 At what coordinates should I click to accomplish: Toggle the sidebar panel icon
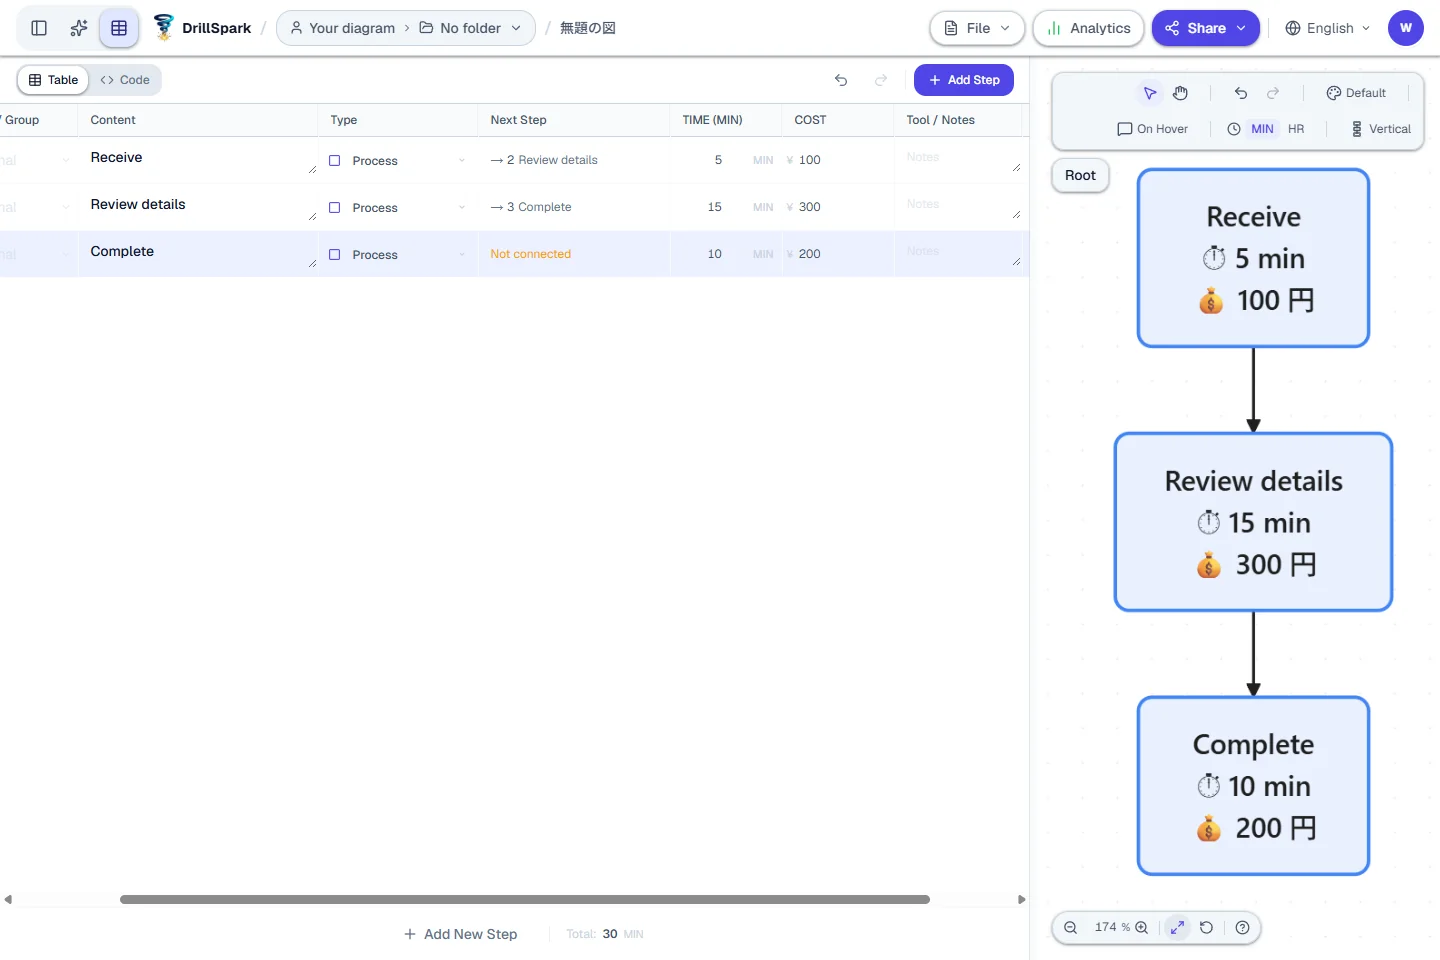(39, 28)
